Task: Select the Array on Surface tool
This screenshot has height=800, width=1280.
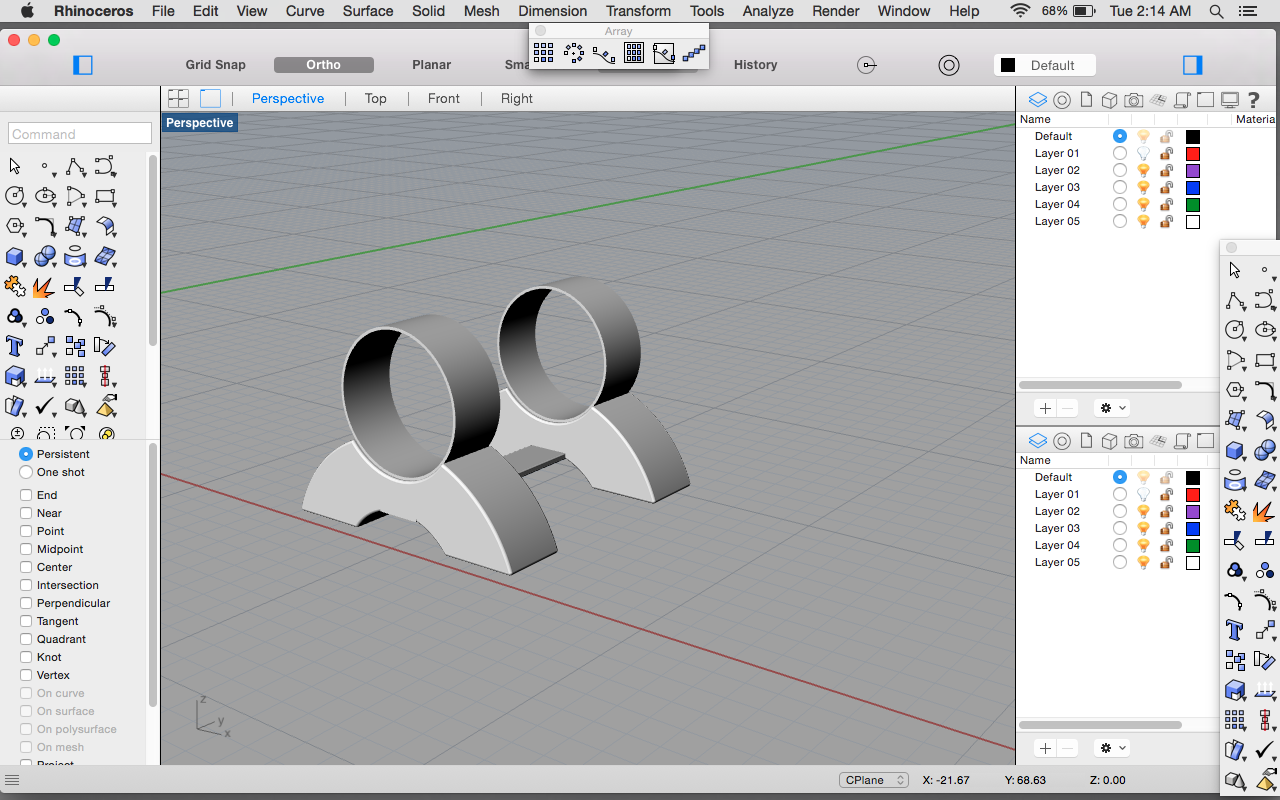Action: pyautogui.click(x=634, y=53)
